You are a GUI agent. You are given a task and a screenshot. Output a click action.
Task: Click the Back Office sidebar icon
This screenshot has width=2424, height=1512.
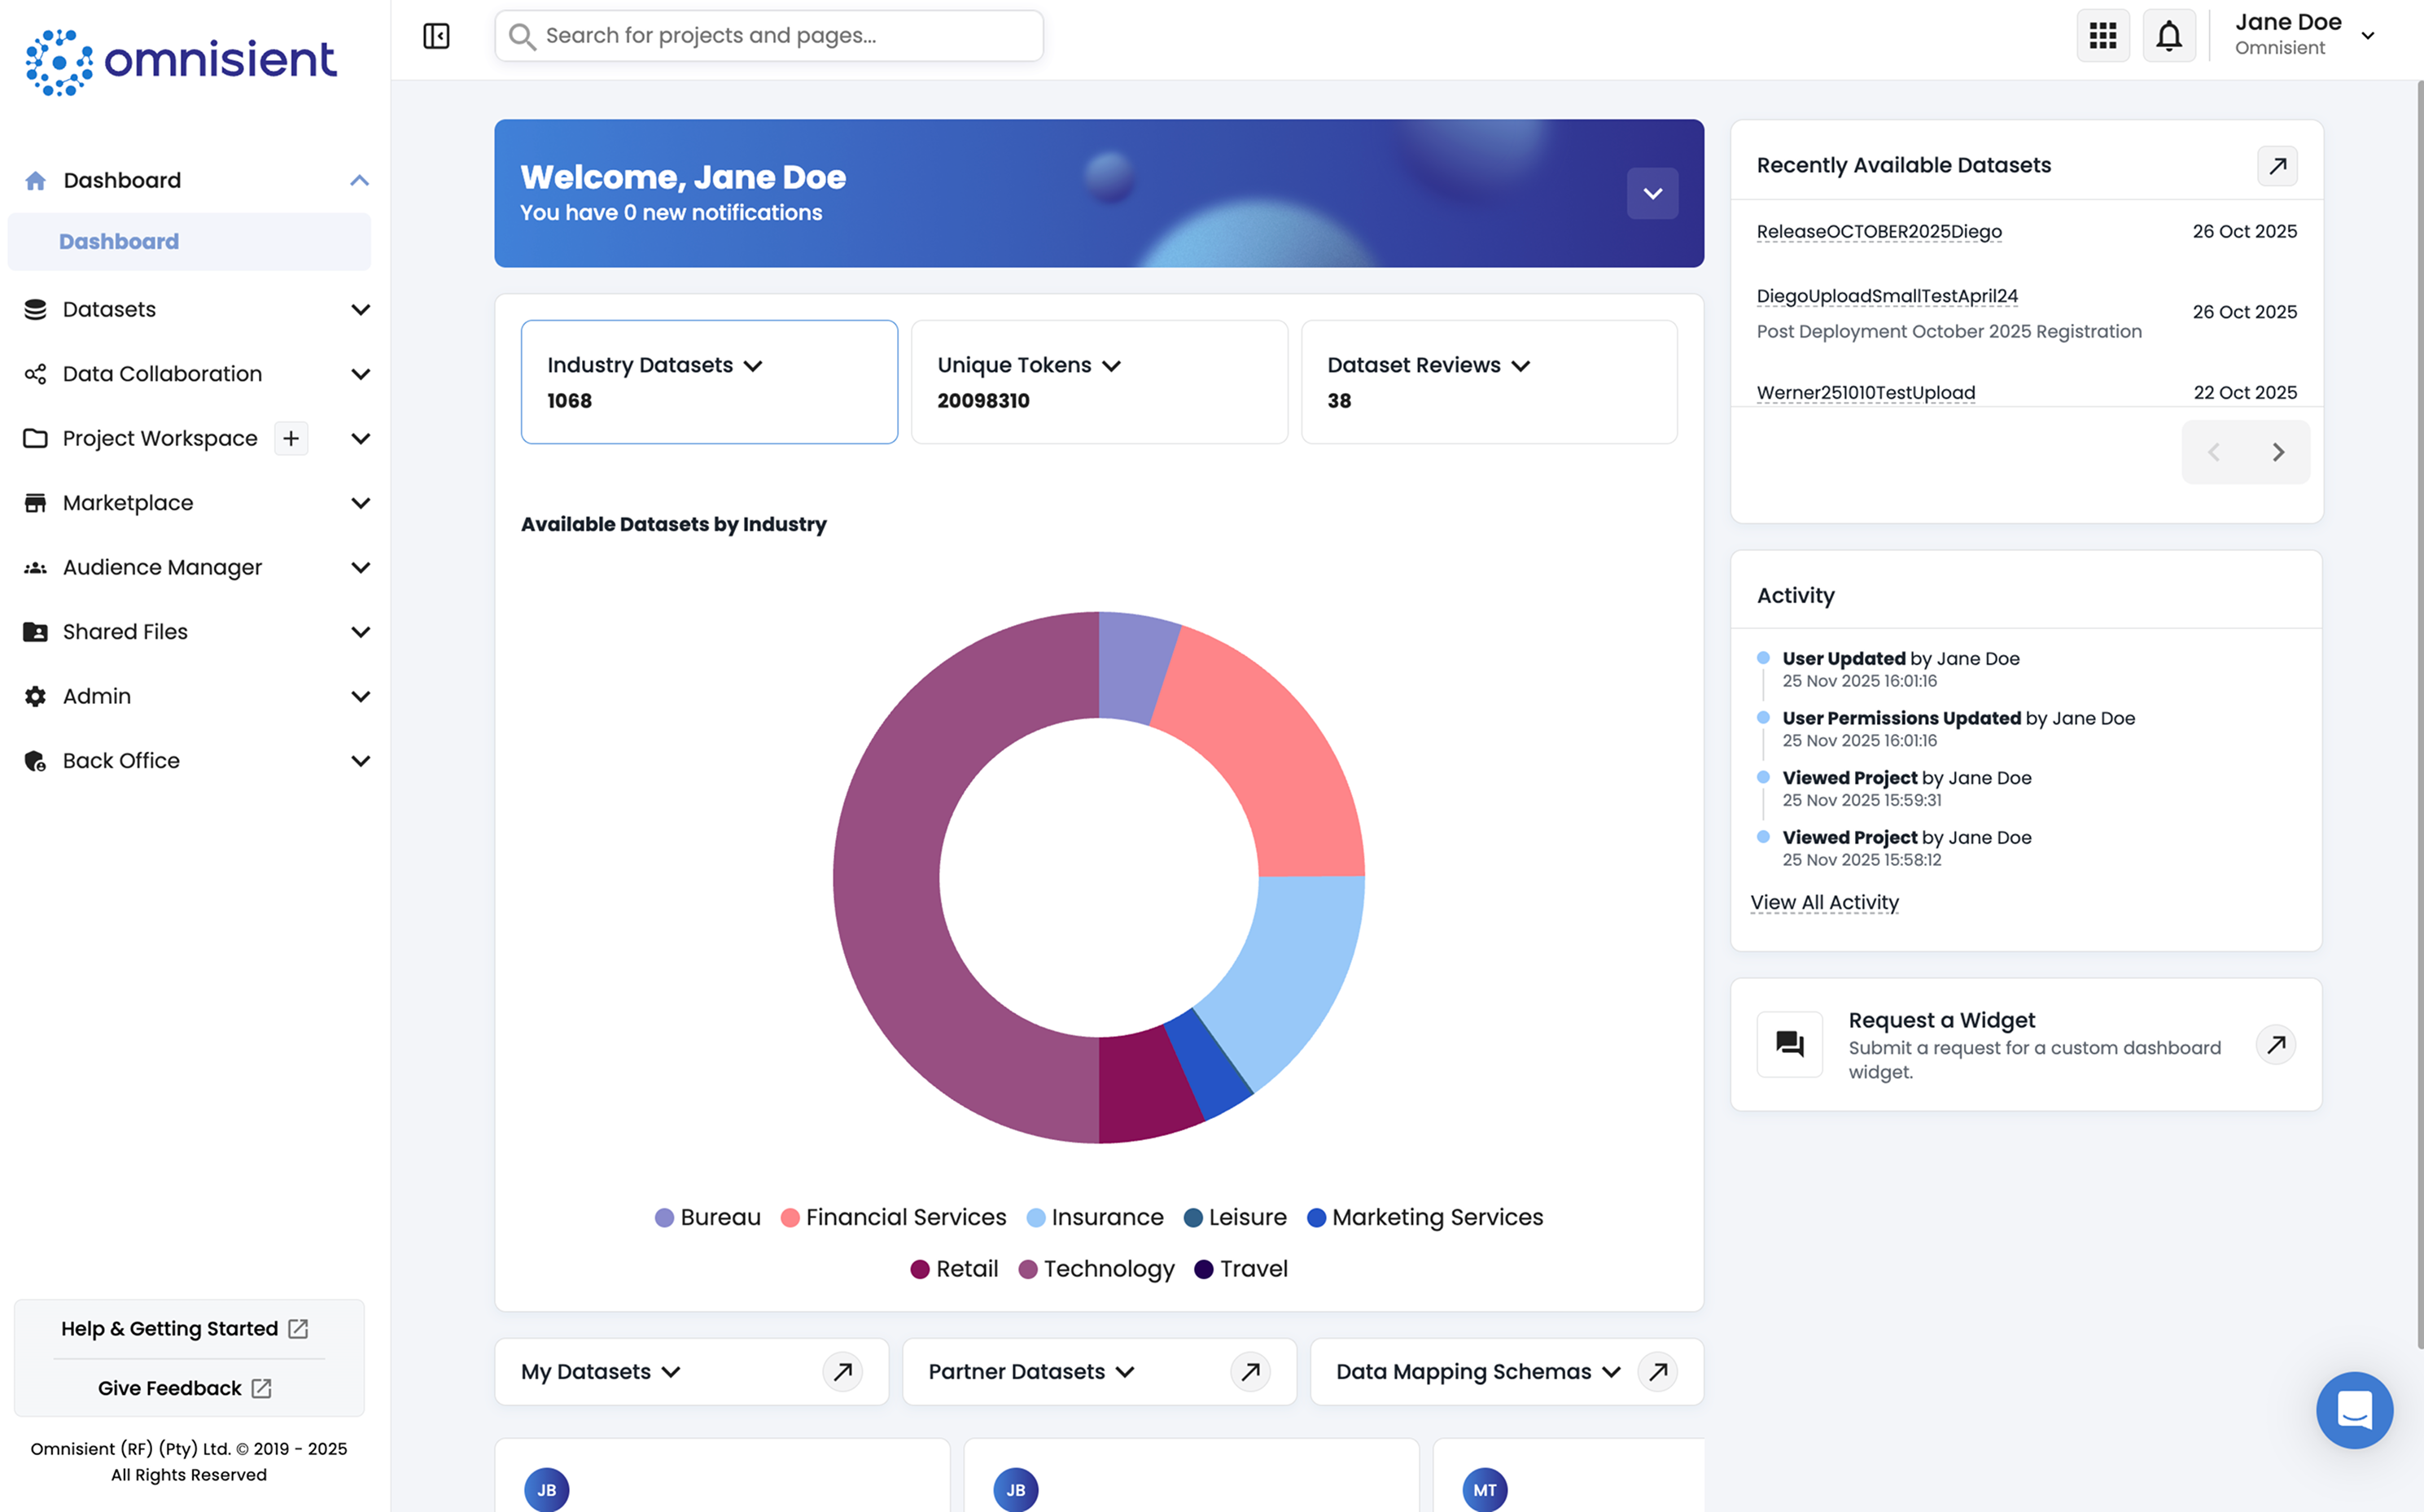(x=36, y=760)
